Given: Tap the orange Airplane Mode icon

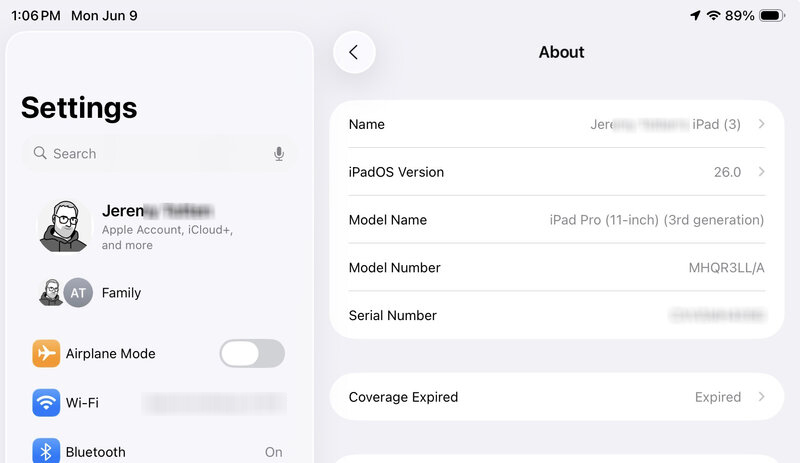Looking at the screenshot, I should [46, 353].
